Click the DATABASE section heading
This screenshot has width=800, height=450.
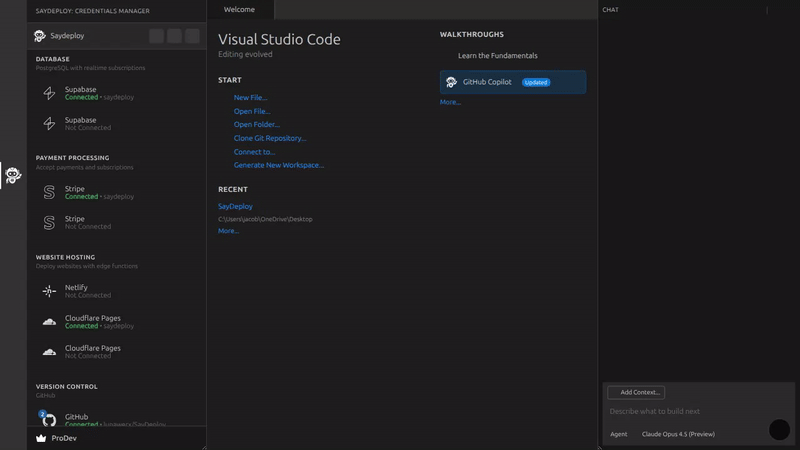(x=53, y=59)
